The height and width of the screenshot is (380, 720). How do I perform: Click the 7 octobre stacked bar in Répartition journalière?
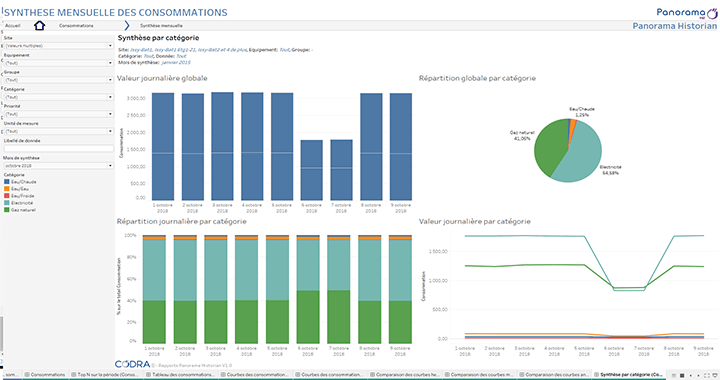tap(339, 289)
